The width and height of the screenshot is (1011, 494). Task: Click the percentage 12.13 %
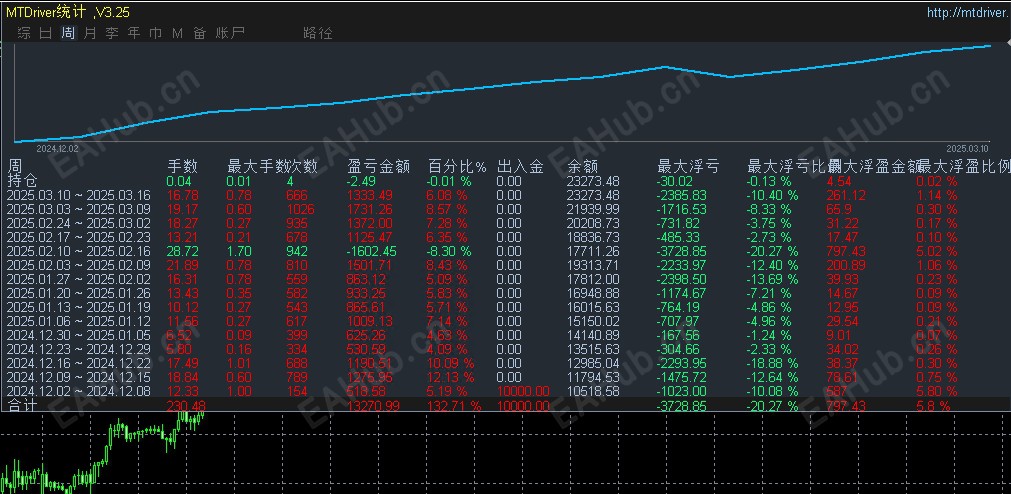pos(451,377)
